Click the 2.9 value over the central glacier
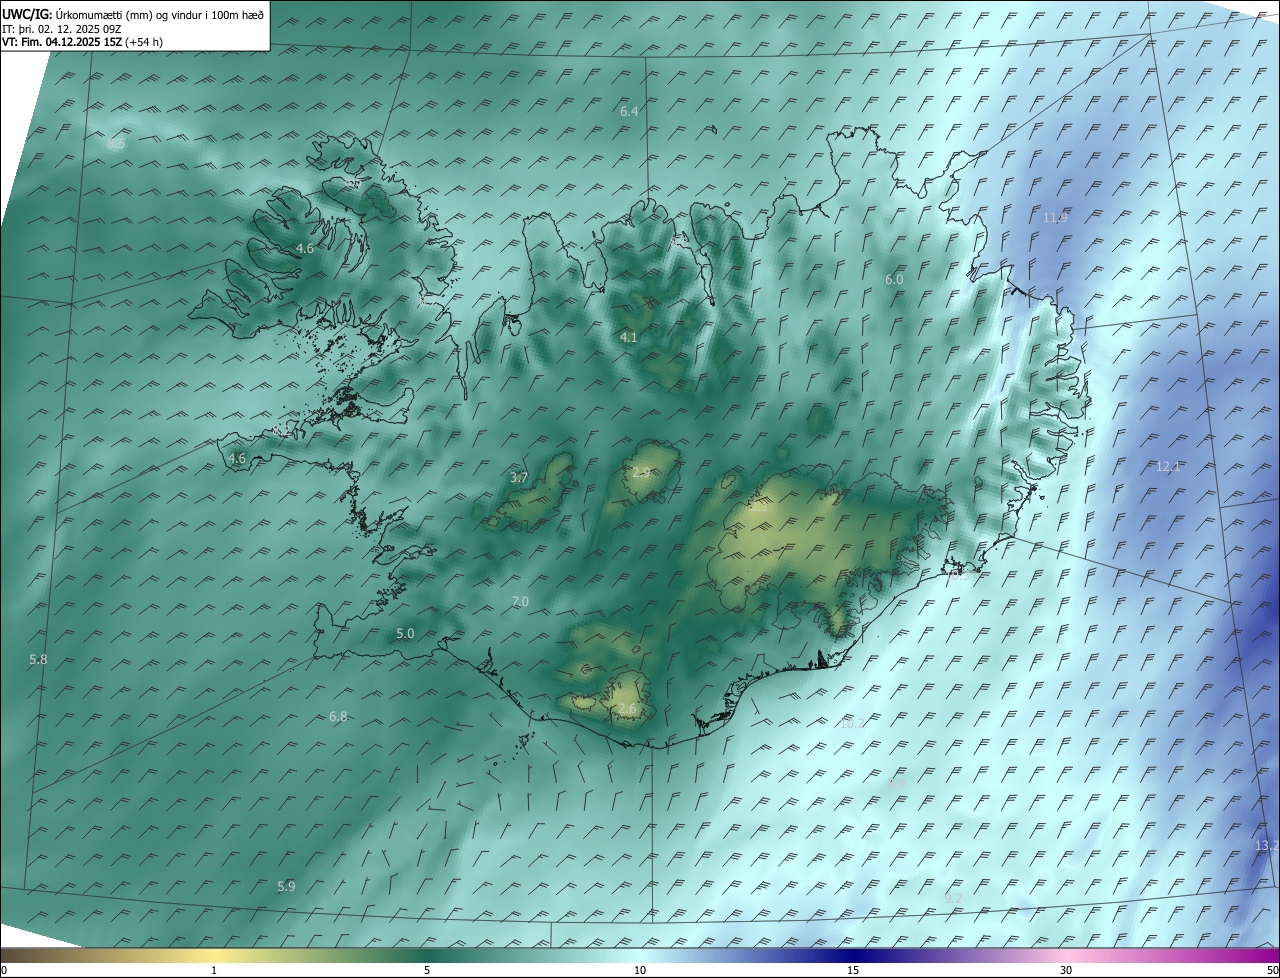Screen dimensions: 1280x978 pyautogui.click(x=642, y=472)
